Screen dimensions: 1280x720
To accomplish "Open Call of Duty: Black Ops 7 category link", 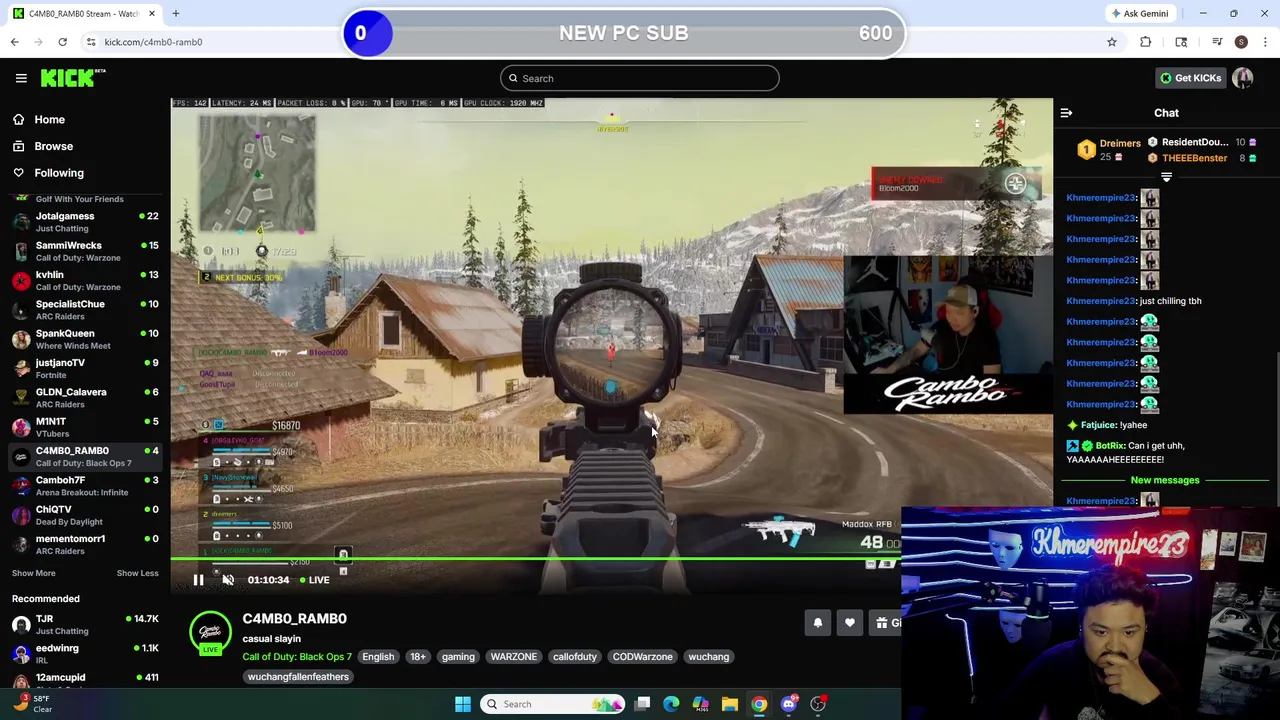I will 297,657.
